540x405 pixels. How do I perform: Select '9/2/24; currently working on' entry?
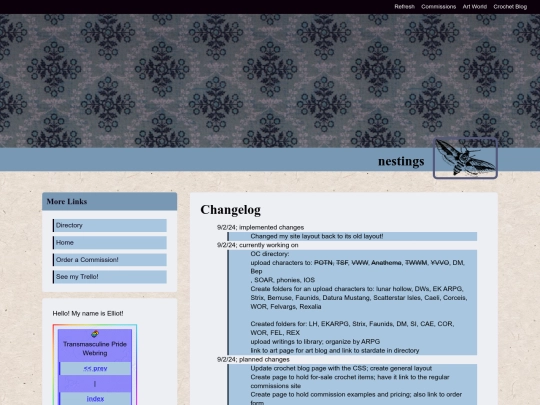click(x=258, y=245)
